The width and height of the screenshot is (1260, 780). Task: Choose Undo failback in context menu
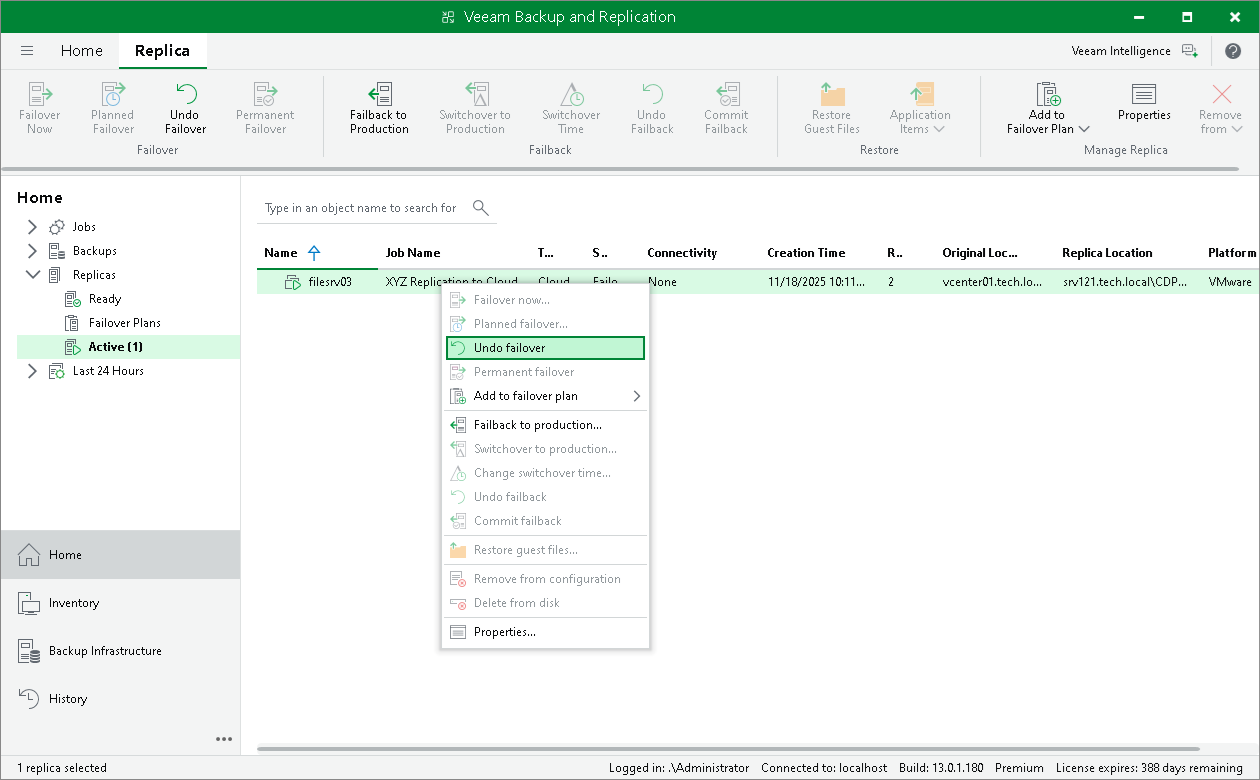(545, 497)
